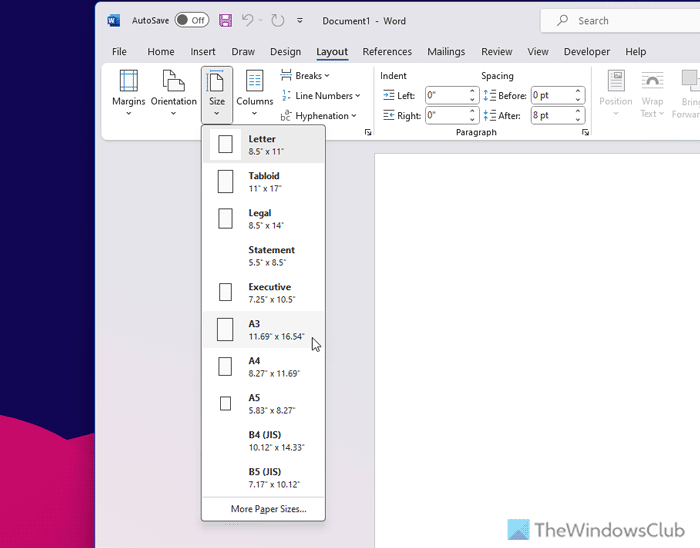The height and width of the screenshot is (548, 700).
Task: Increase Spacing Before with up arrow
Action: pyautogui.click(x=578, y=91)
